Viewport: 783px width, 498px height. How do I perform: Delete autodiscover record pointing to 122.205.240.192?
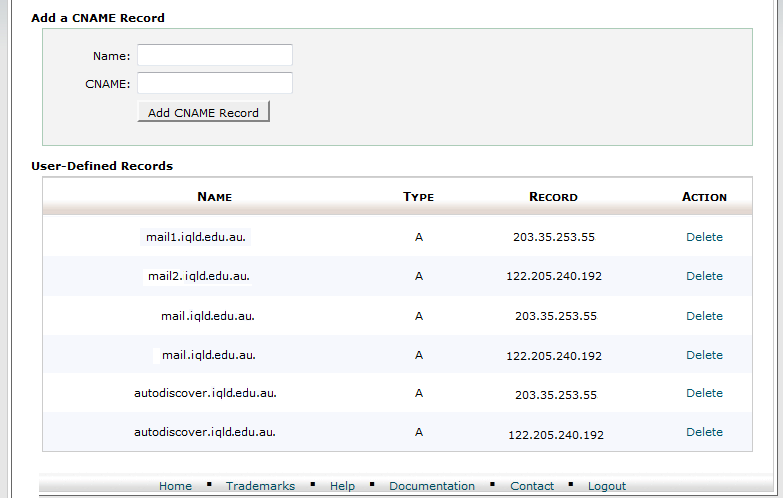click(x=704, y=432)
